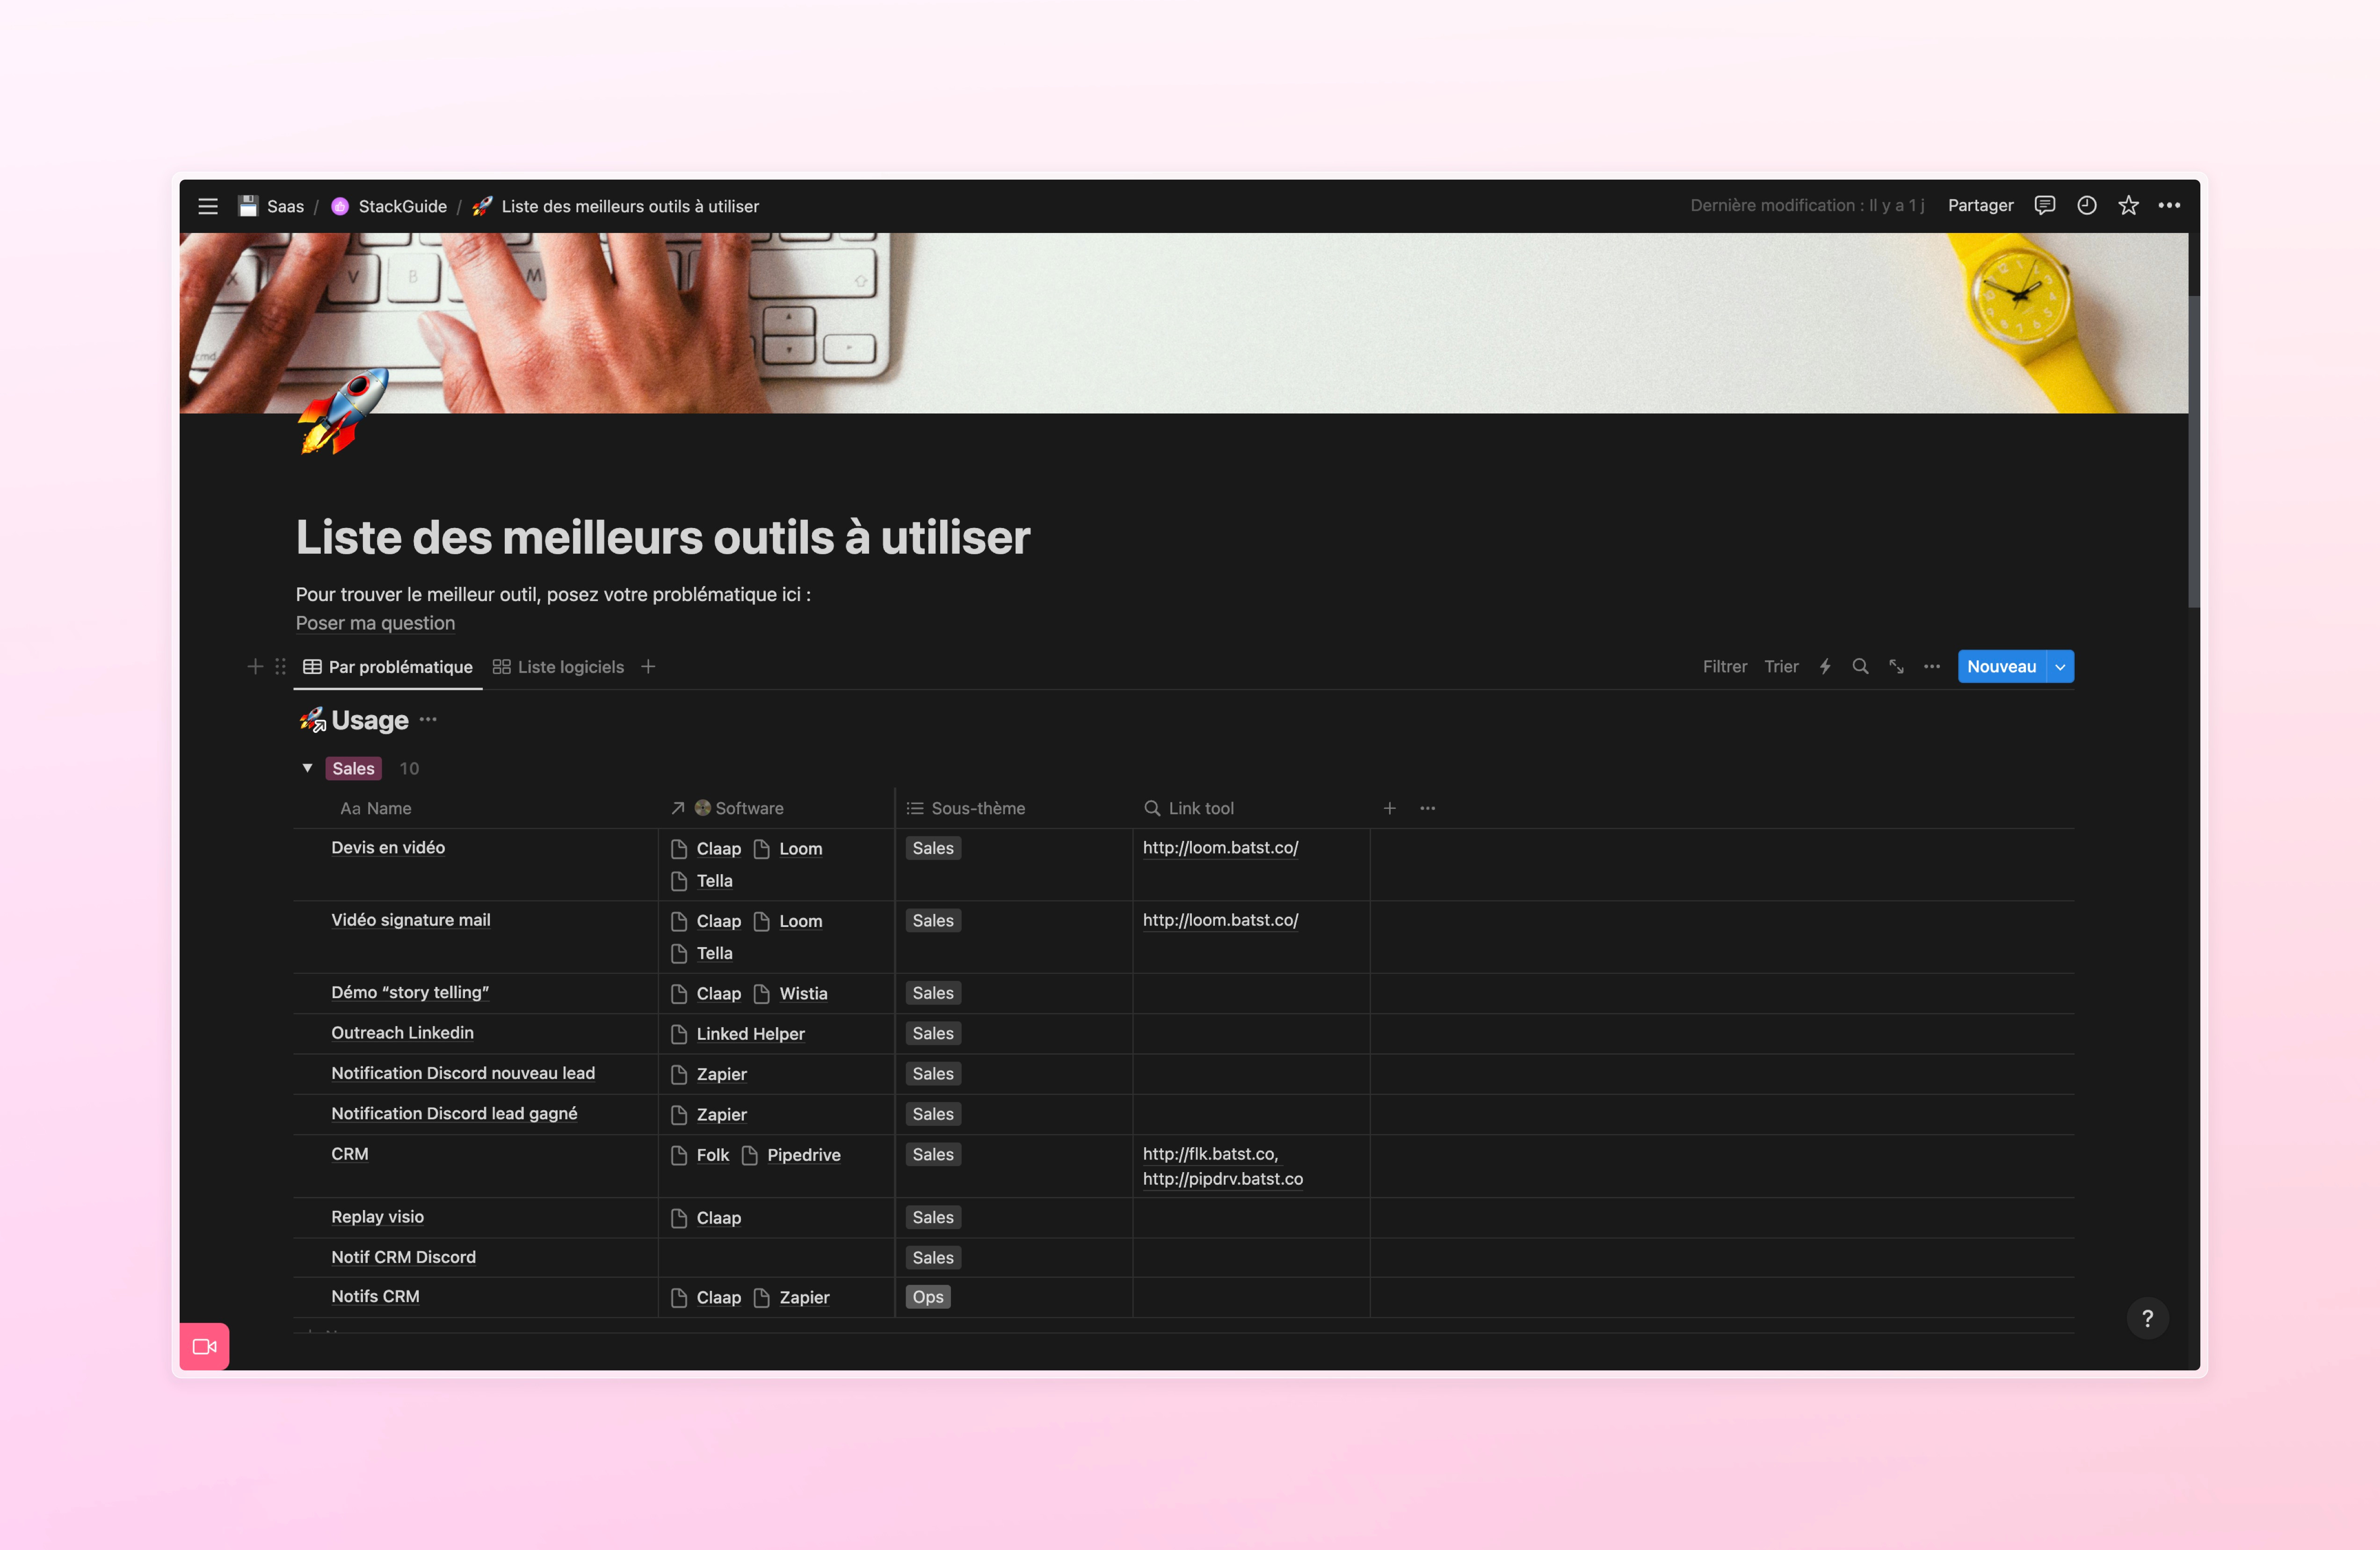Open Pipedrive software page

point(791,1155)
